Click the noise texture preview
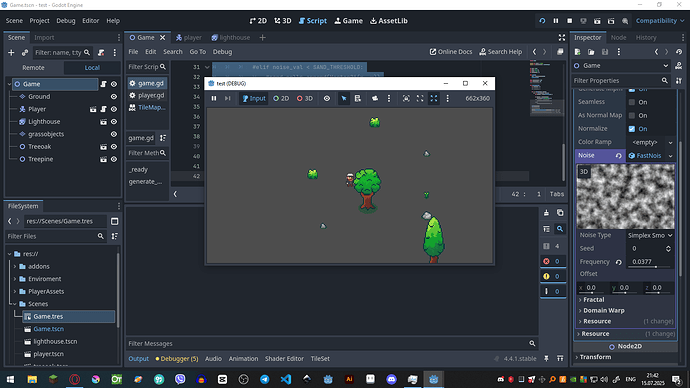This screenshot has height=388, width=690. 625,197
